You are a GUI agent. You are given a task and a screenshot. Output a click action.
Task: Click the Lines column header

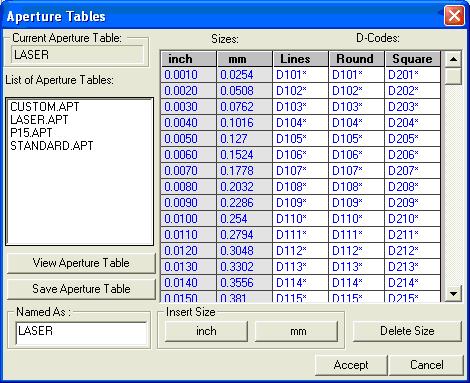(x=301, y=59)
